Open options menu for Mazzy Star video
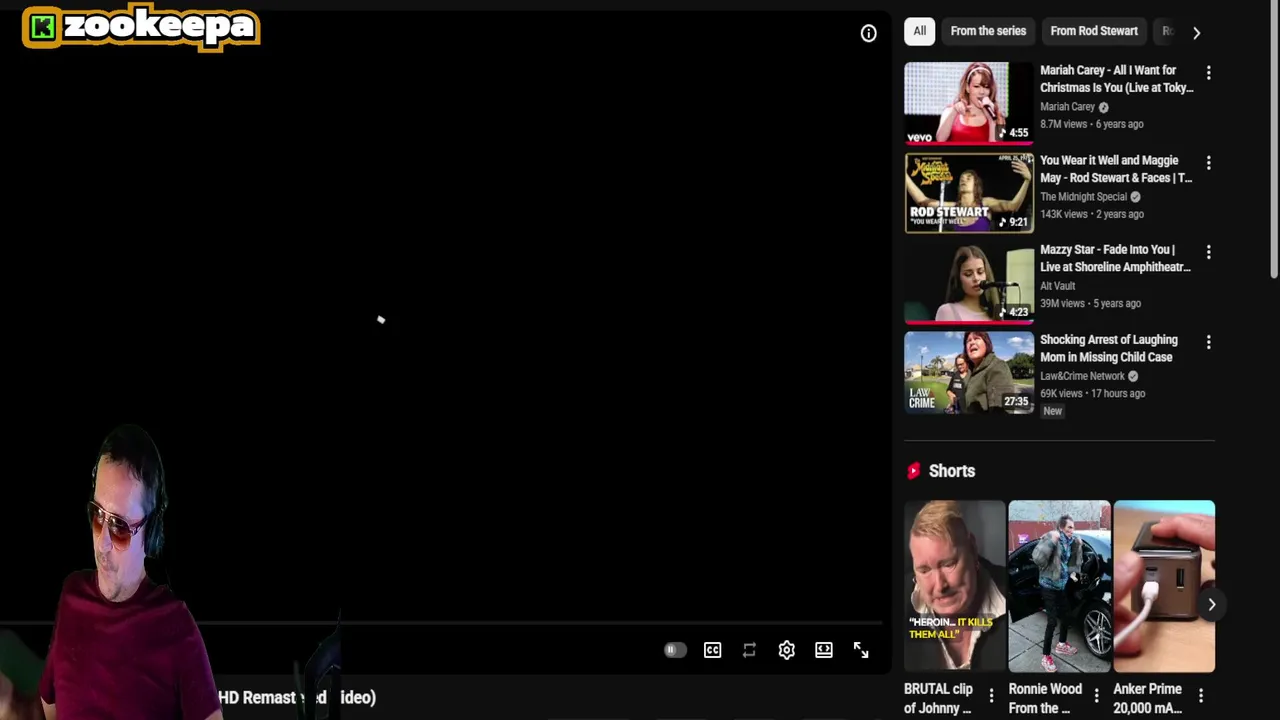Image resolution: width=1280 pixels, height=720 pixels. (1208, 252)
